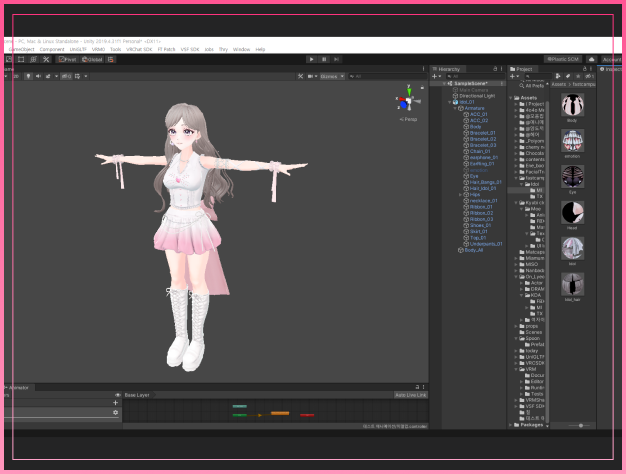Switch to the Inspector tab
626x474 pixels.
tap(610, 69)
